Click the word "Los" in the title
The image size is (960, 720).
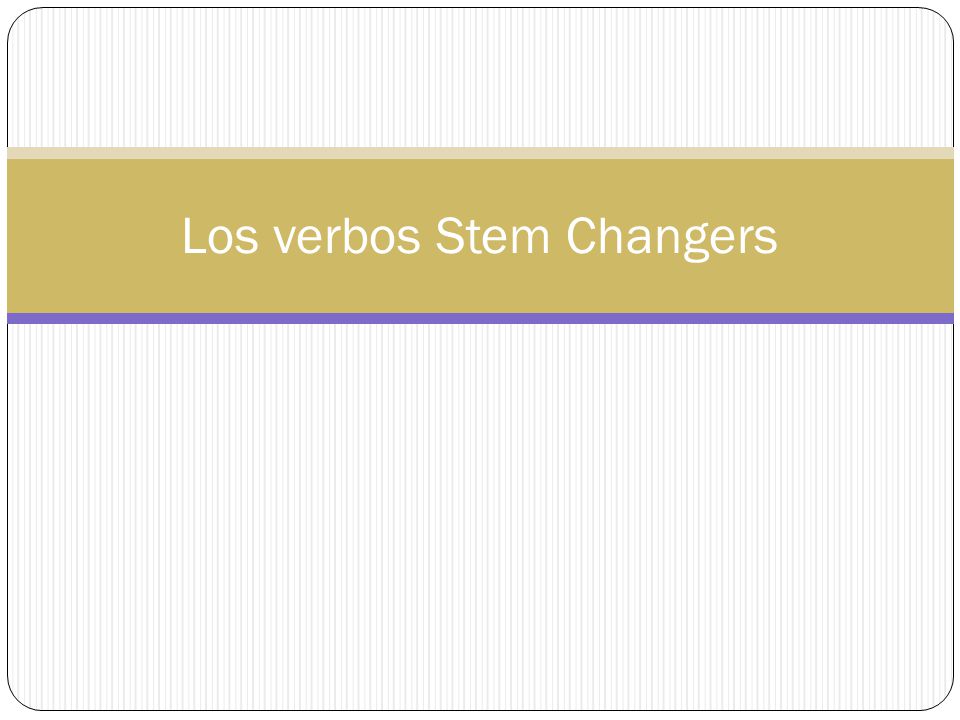click(x=220, y=236)
